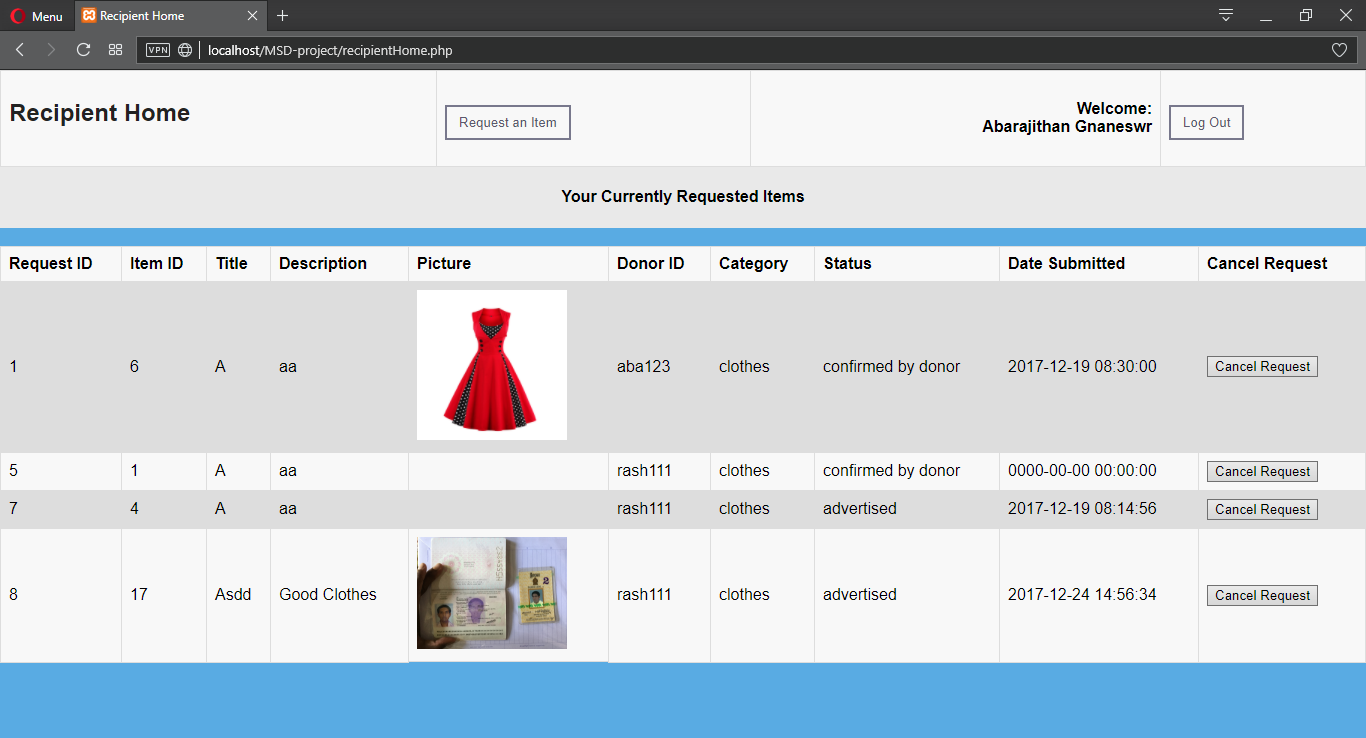Click the browser back arrow
The height and width of the screenshot is (738, 1366).
(x=20, y=50)
